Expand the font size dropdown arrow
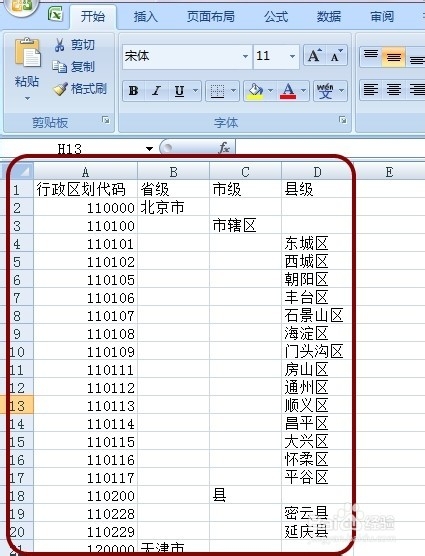 point(292,56)
